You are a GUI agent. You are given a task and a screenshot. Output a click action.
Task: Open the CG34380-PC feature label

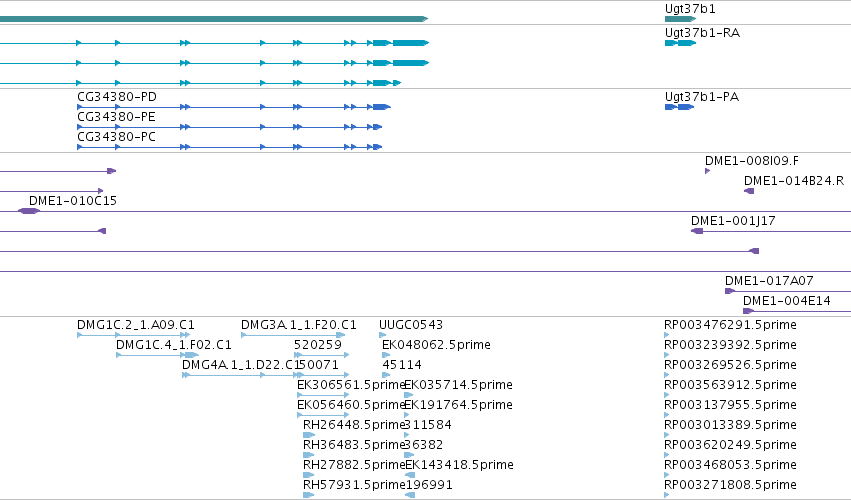116,137
